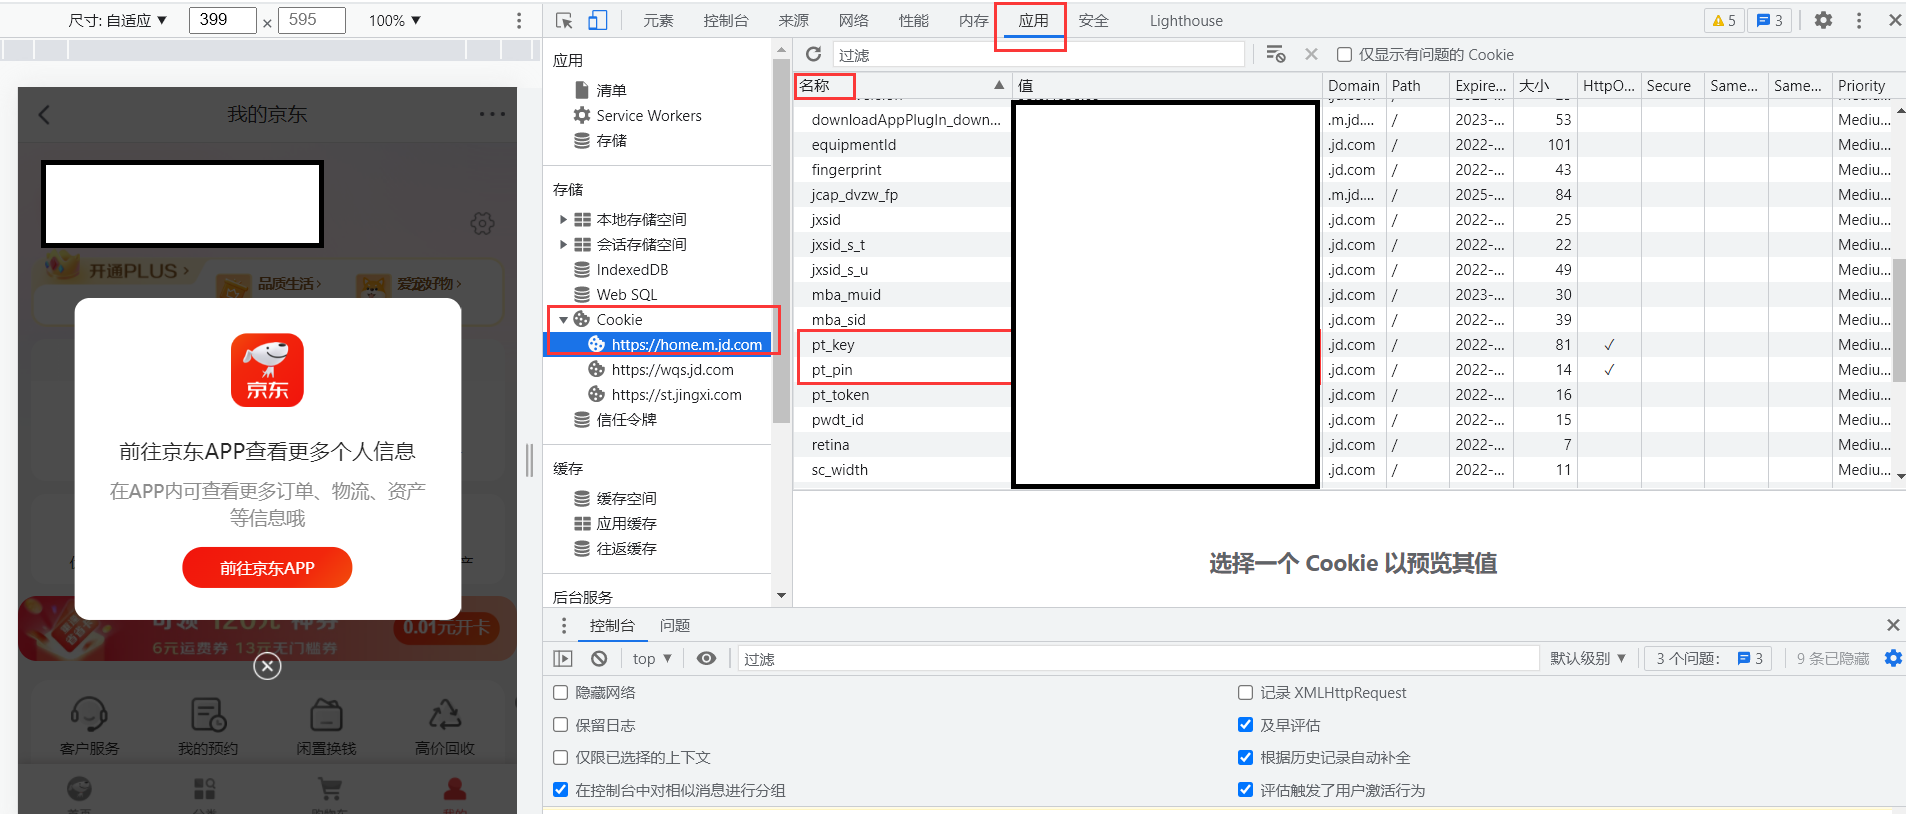The width and height of the screenshot is (1906, 814).
Task: Click 3 个问题 issues button
Action: 1708,658
